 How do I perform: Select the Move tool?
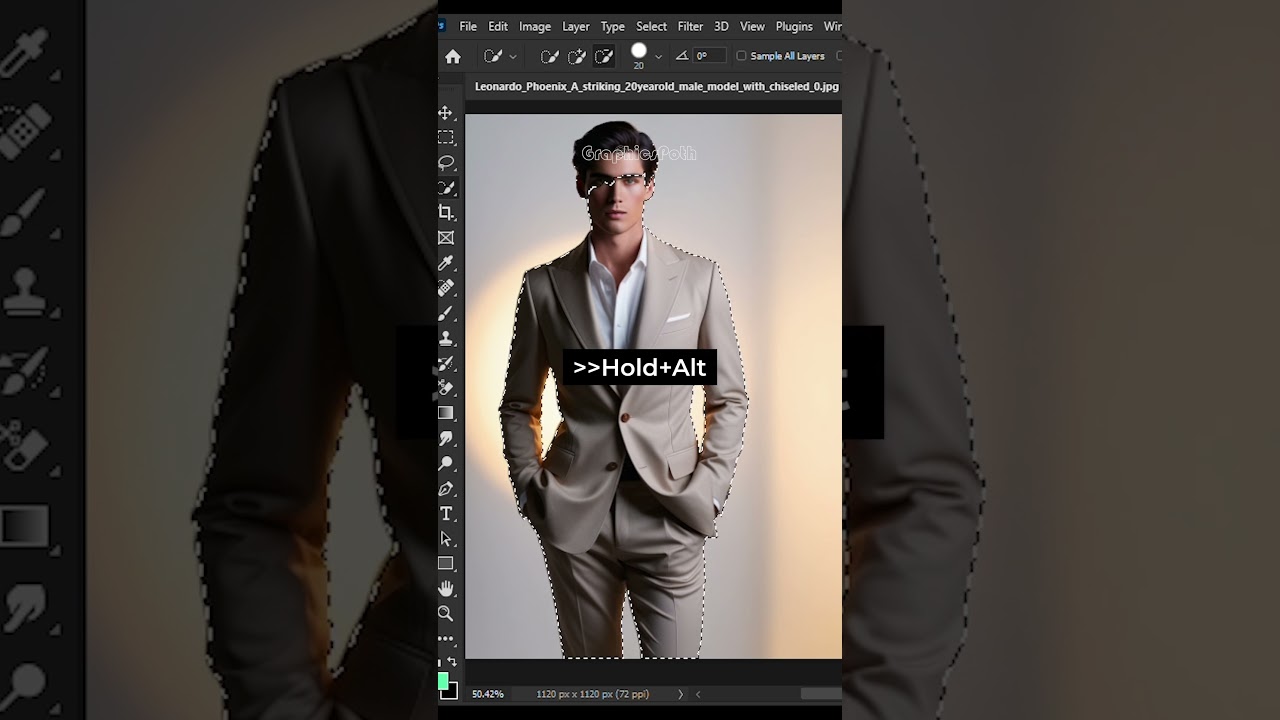[x=446, y=113]
